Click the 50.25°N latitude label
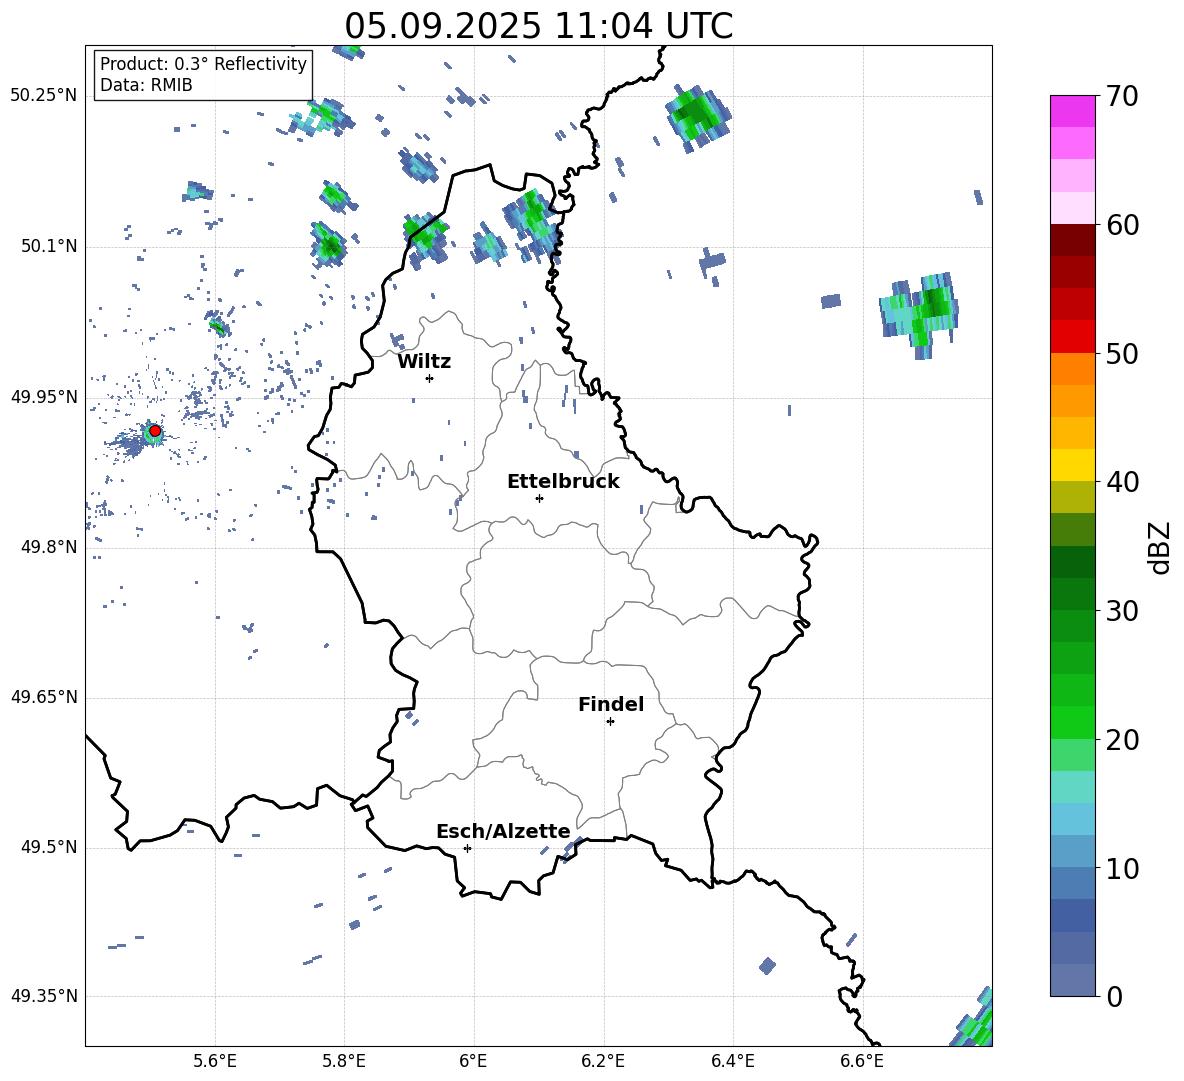The image size is (1184, 1081). (44, 96)
